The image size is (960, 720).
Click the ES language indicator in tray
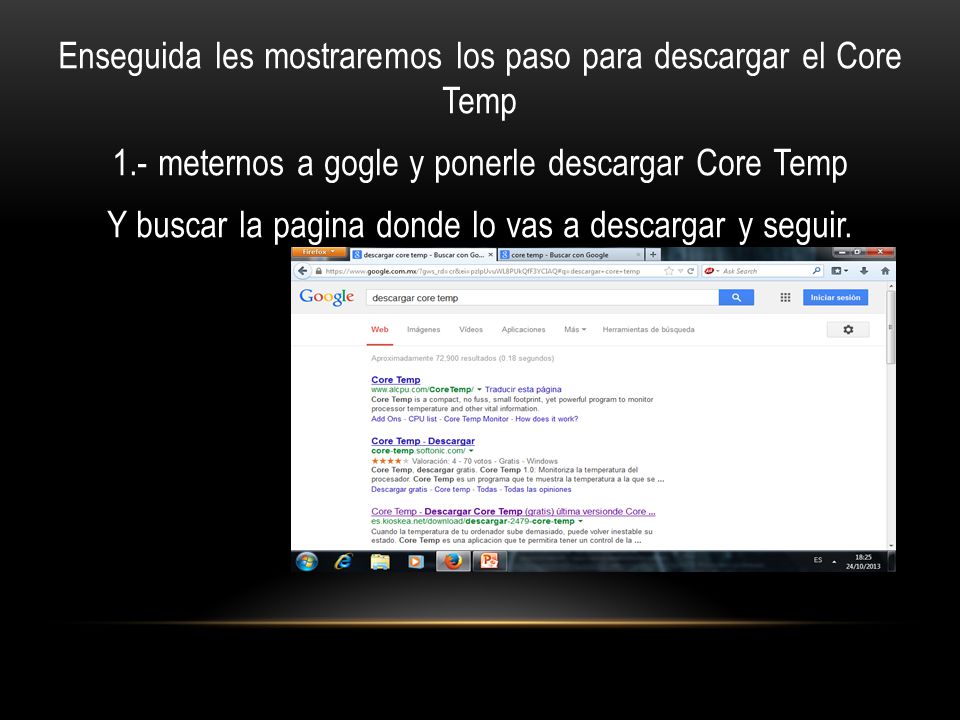coord(818,560)
